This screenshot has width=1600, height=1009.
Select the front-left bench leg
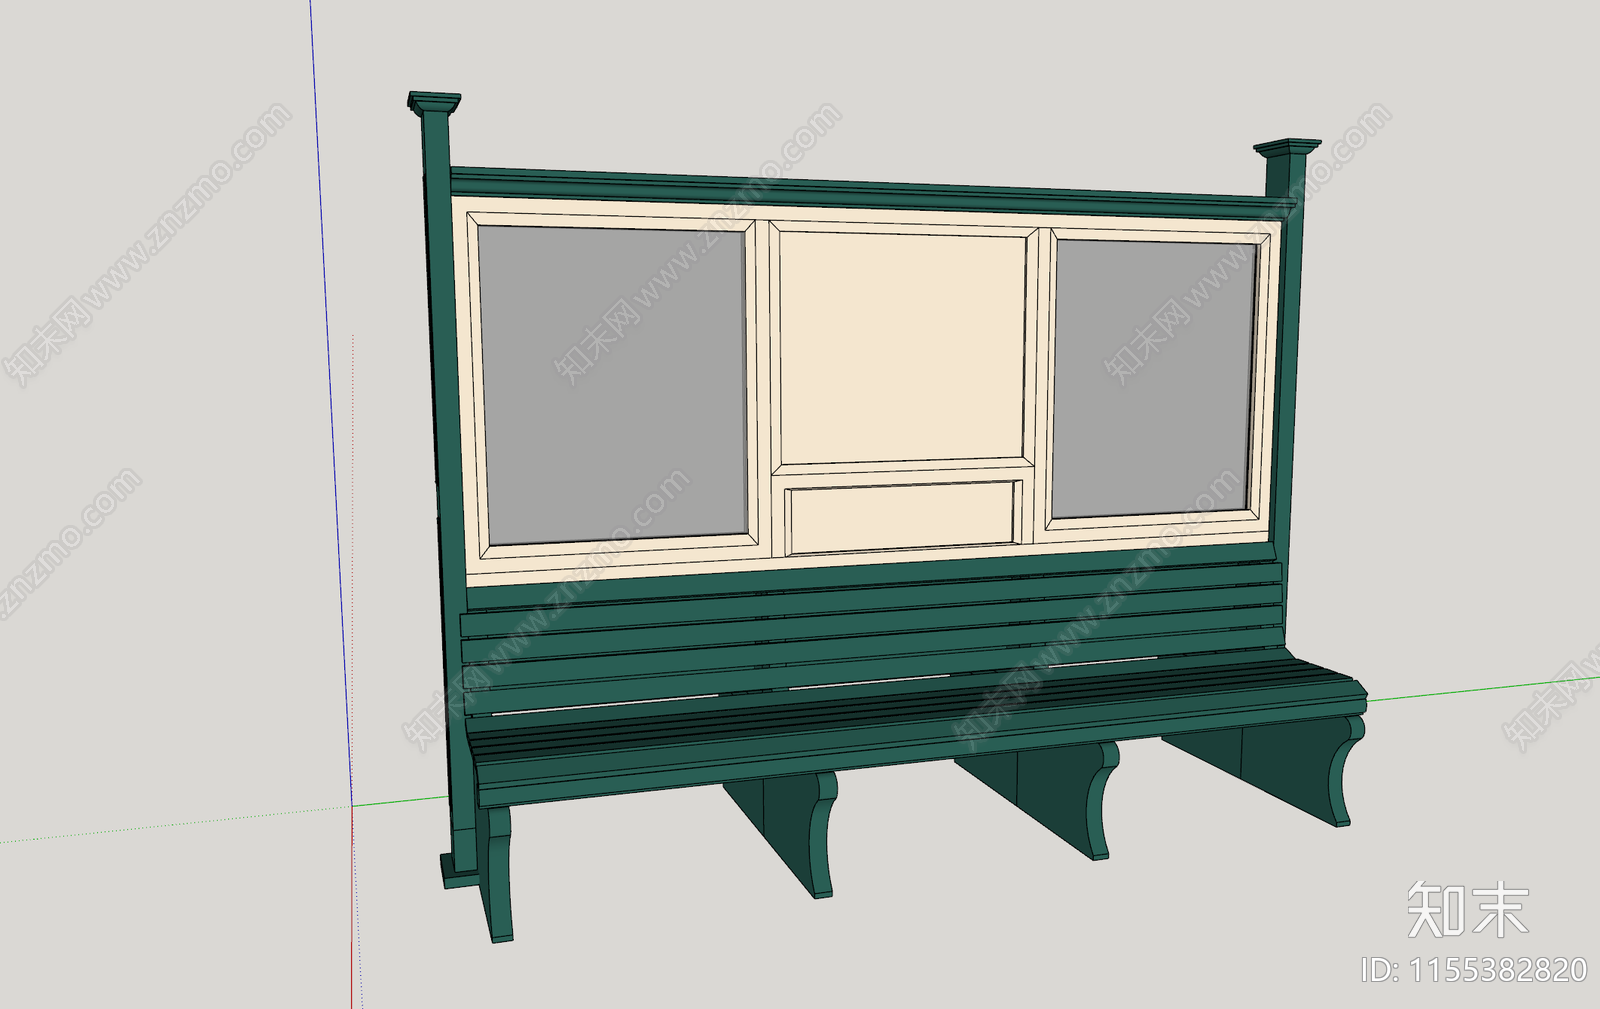[x=497, y=874]
